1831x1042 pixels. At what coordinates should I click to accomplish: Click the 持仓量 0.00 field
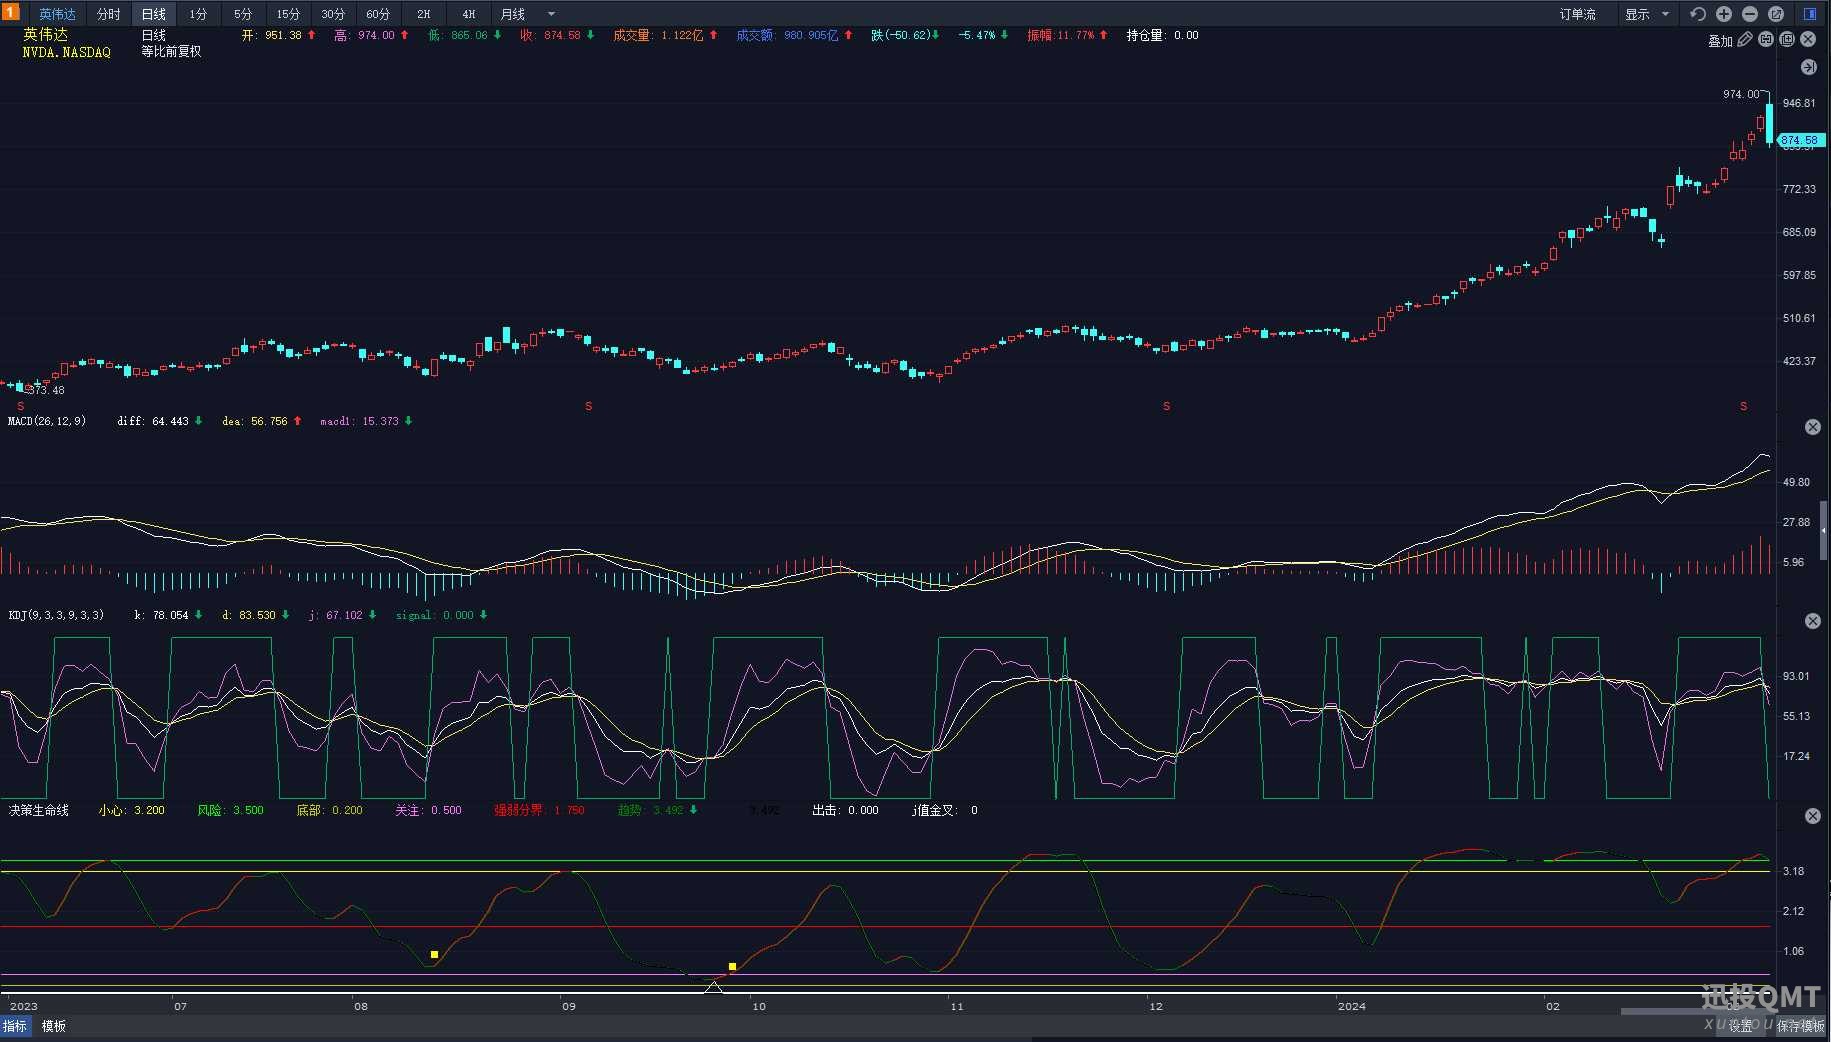[x=1162, y=35]
